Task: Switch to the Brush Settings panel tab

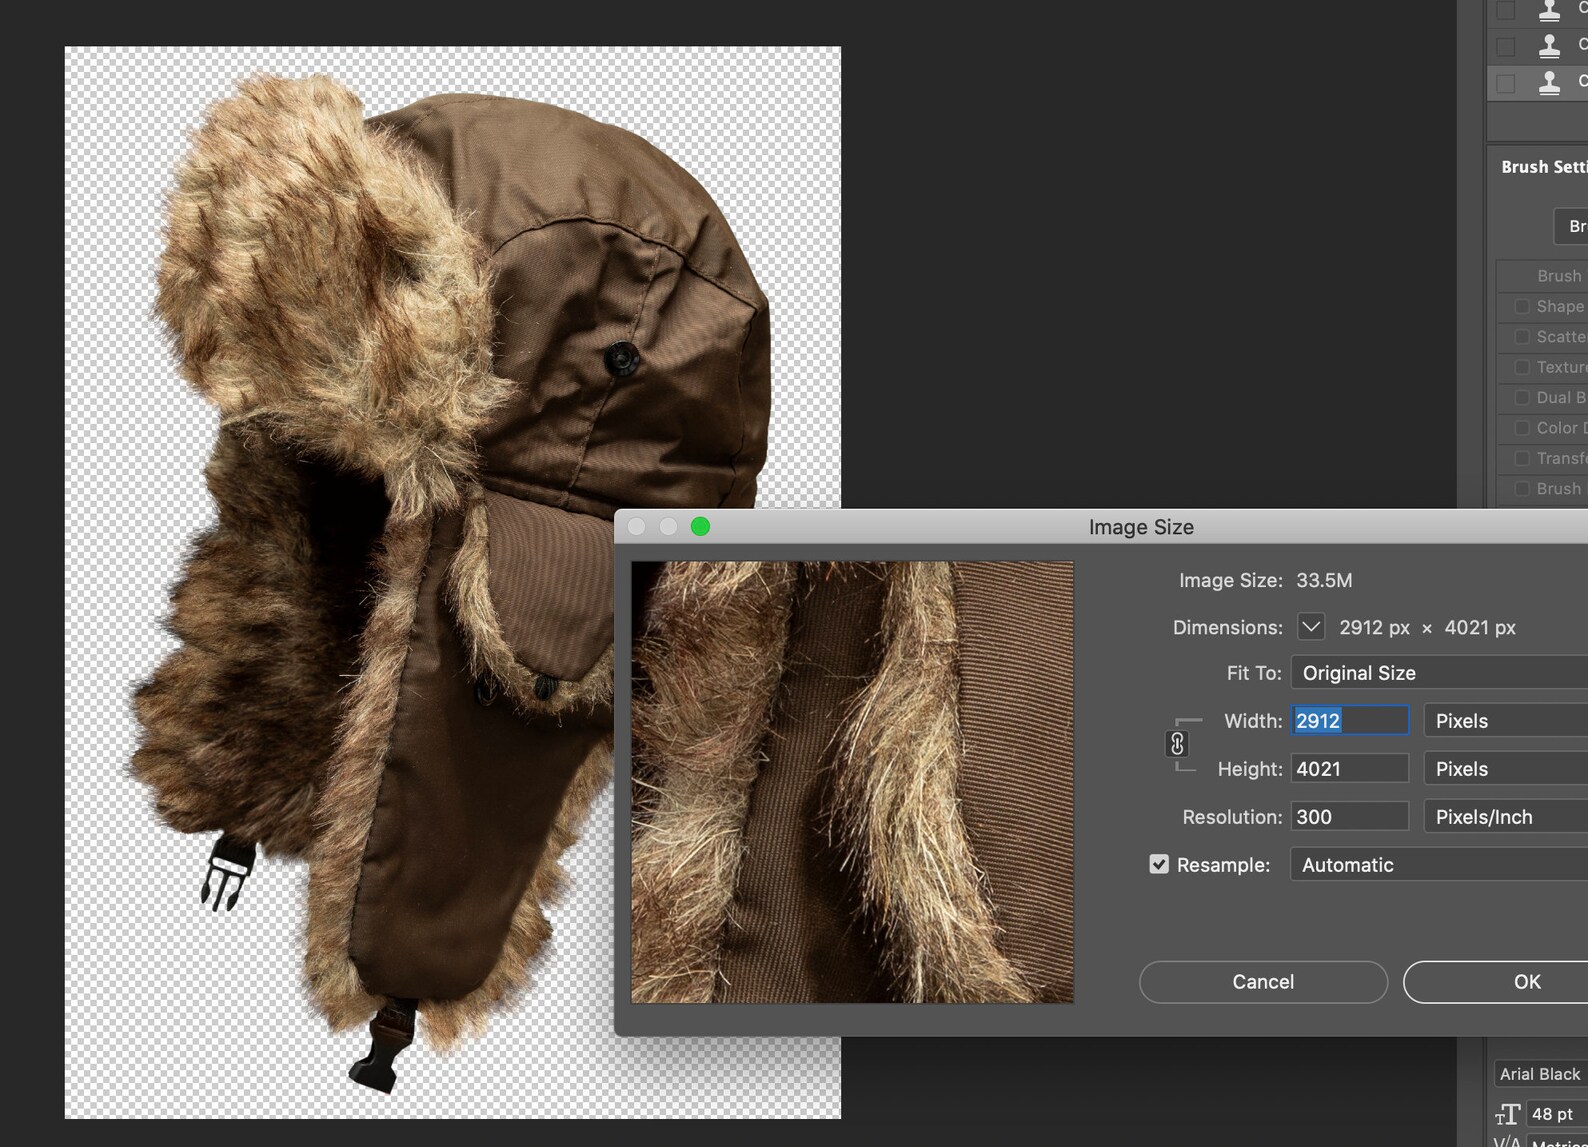Action: (x=1544, y=167)
